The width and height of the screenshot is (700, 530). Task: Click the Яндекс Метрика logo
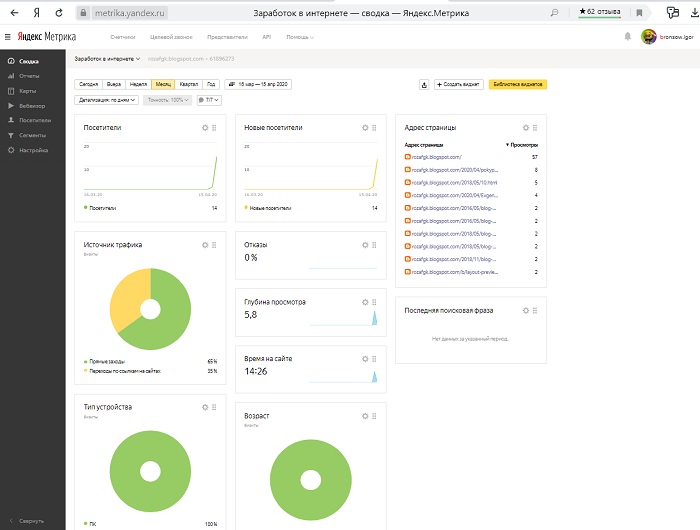(47, 37)
